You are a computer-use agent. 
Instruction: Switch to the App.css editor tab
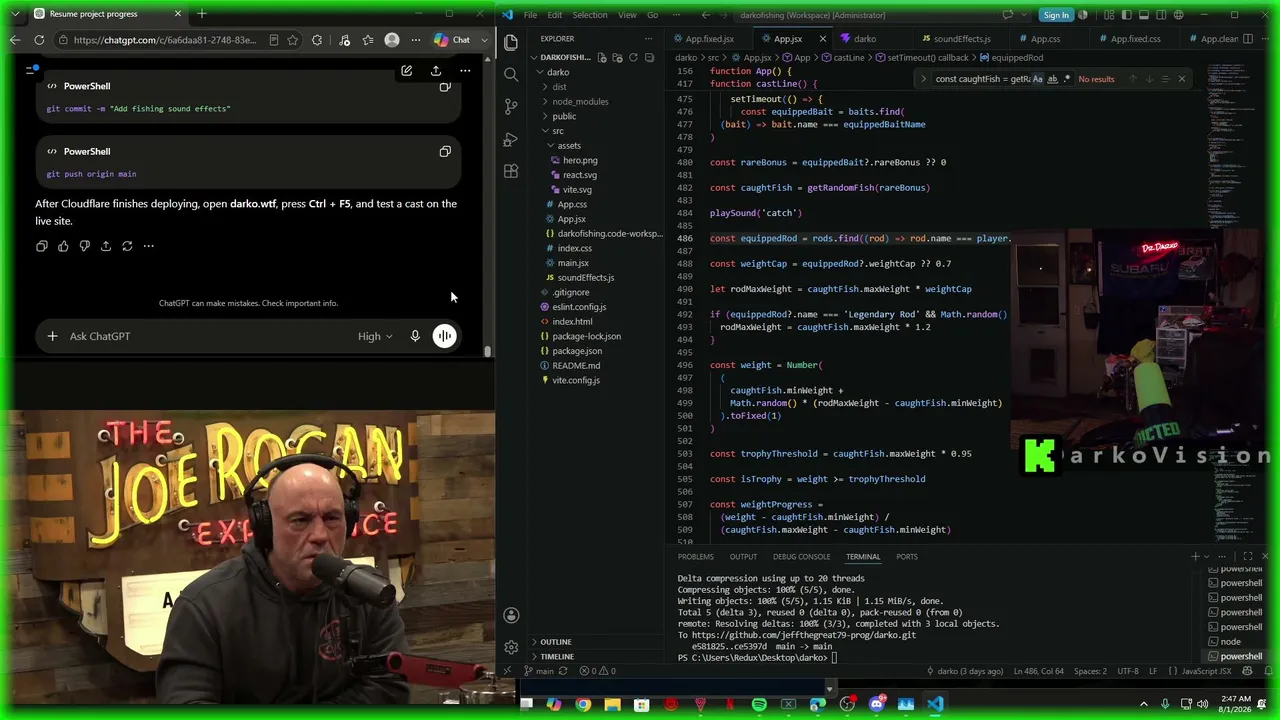1045,39
